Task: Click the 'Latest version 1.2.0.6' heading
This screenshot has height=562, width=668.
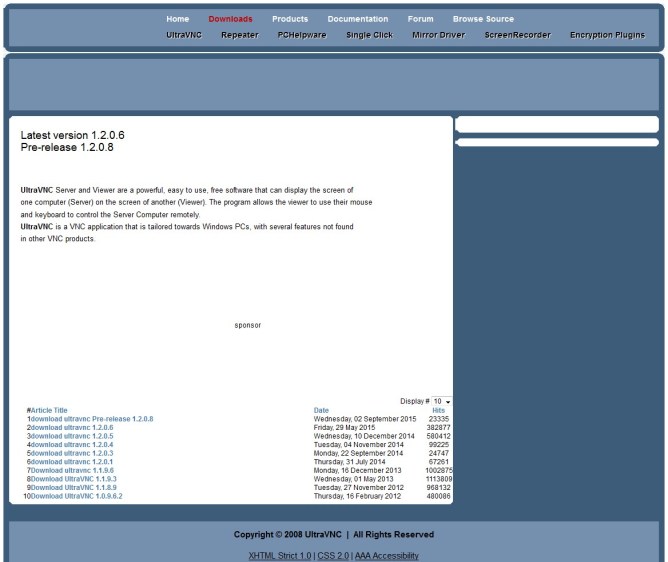Action: [72, 135]
